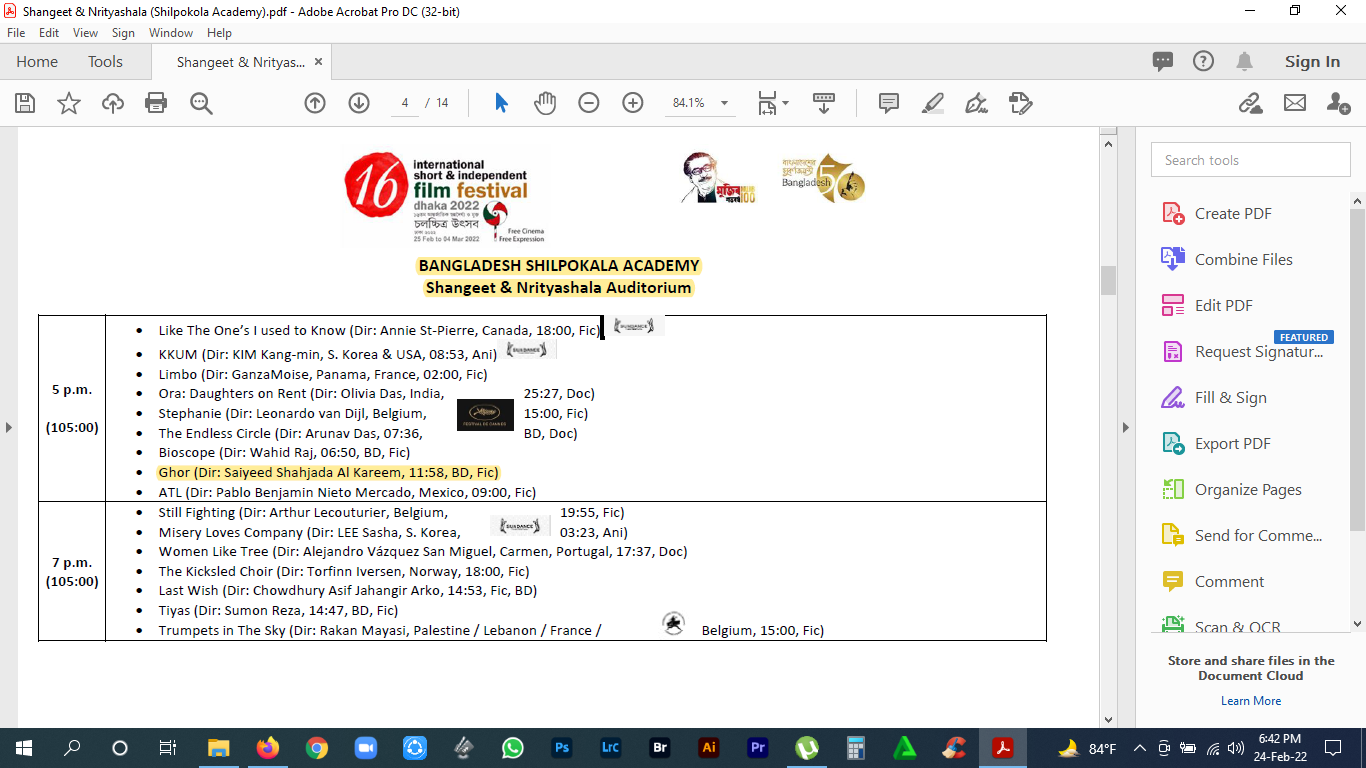
Task: Add the document to starred files
Action: click(x=69, y=103)
